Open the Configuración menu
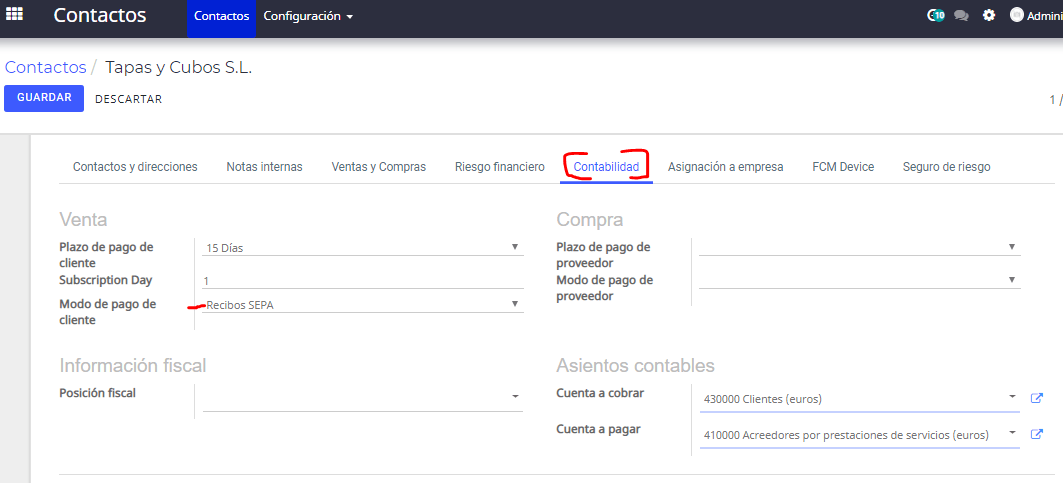Viewport: 1063px width, 483px height. click(x=308, y=16)
